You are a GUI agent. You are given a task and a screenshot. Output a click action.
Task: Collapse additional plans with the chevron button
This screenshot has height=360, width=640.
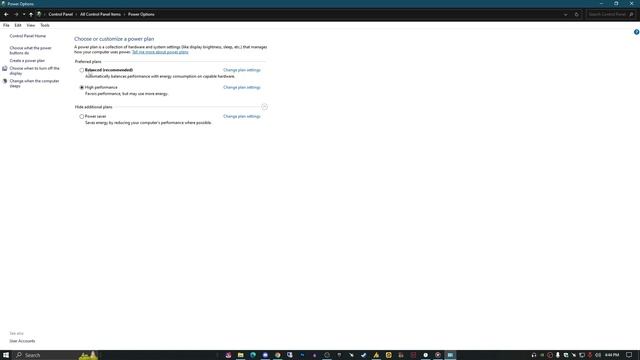click(x=264, y=107)
